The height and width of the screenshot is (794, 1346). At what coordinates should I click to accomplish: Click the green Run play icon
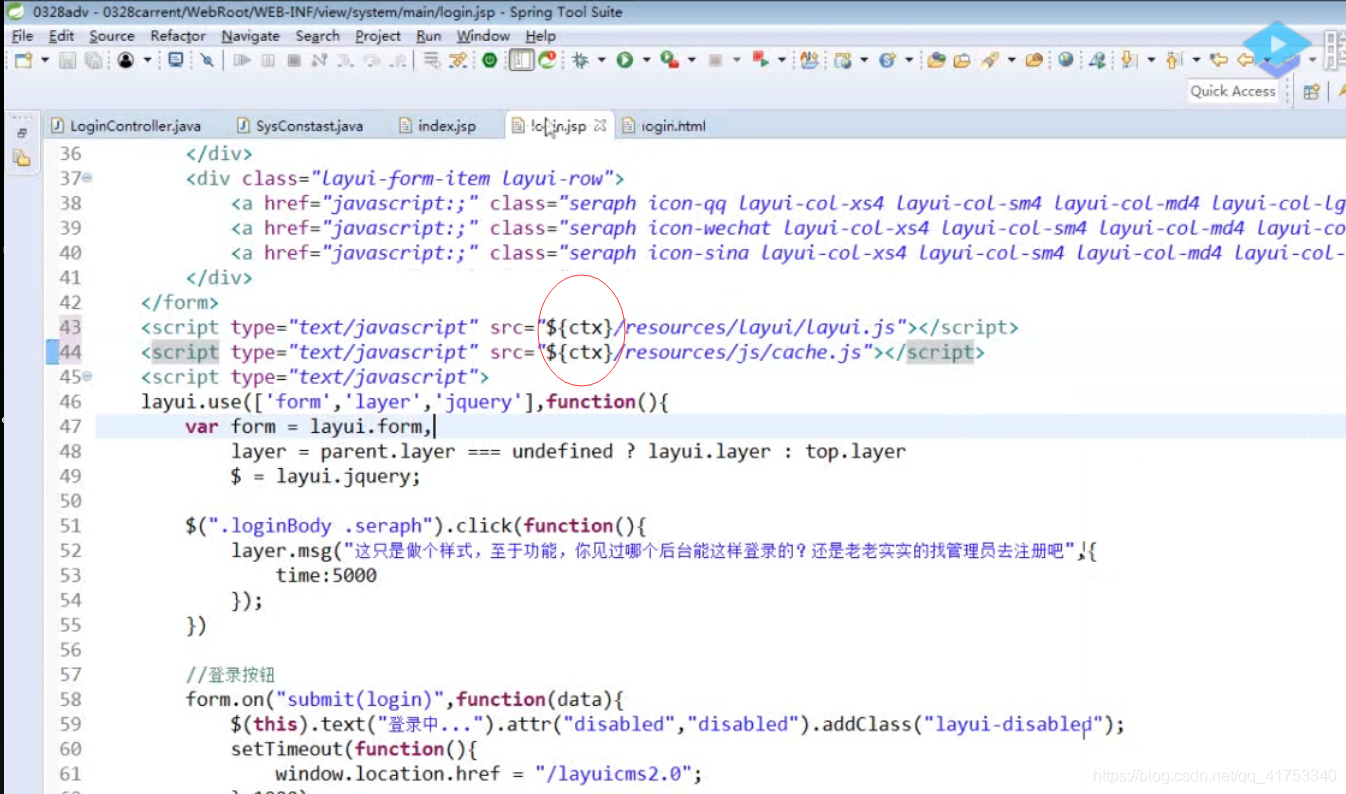coord(625,60)
